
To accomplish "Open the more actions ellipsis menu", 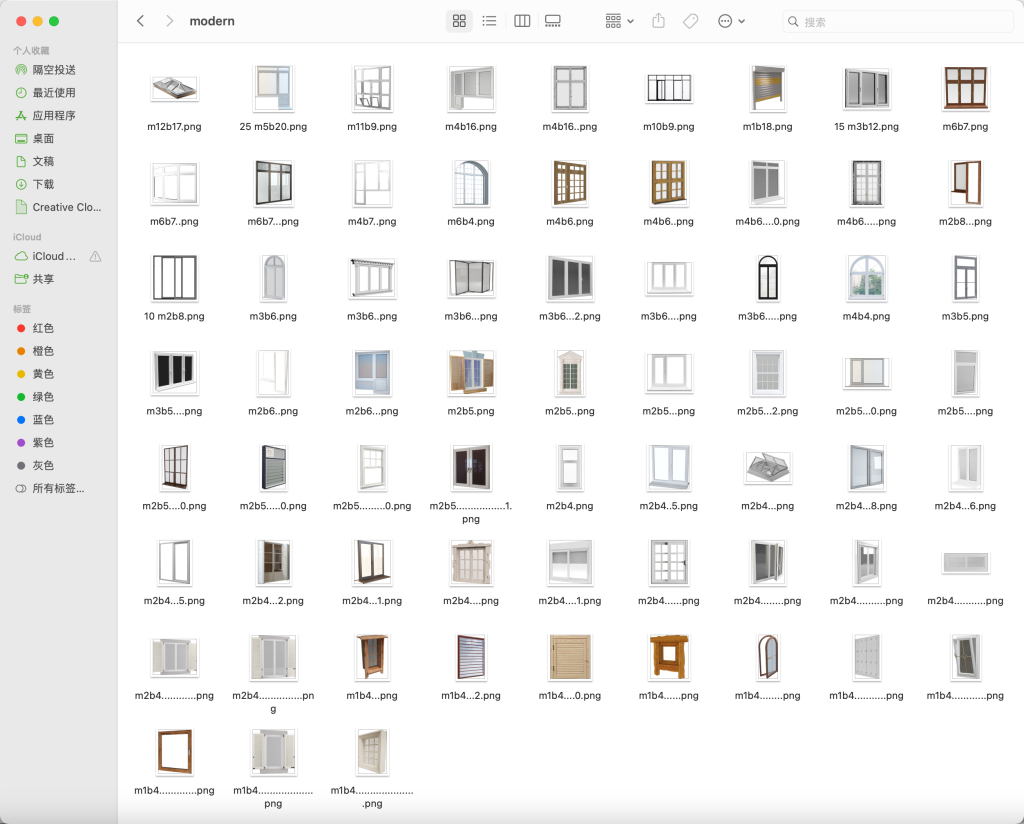I will [731, 21].
